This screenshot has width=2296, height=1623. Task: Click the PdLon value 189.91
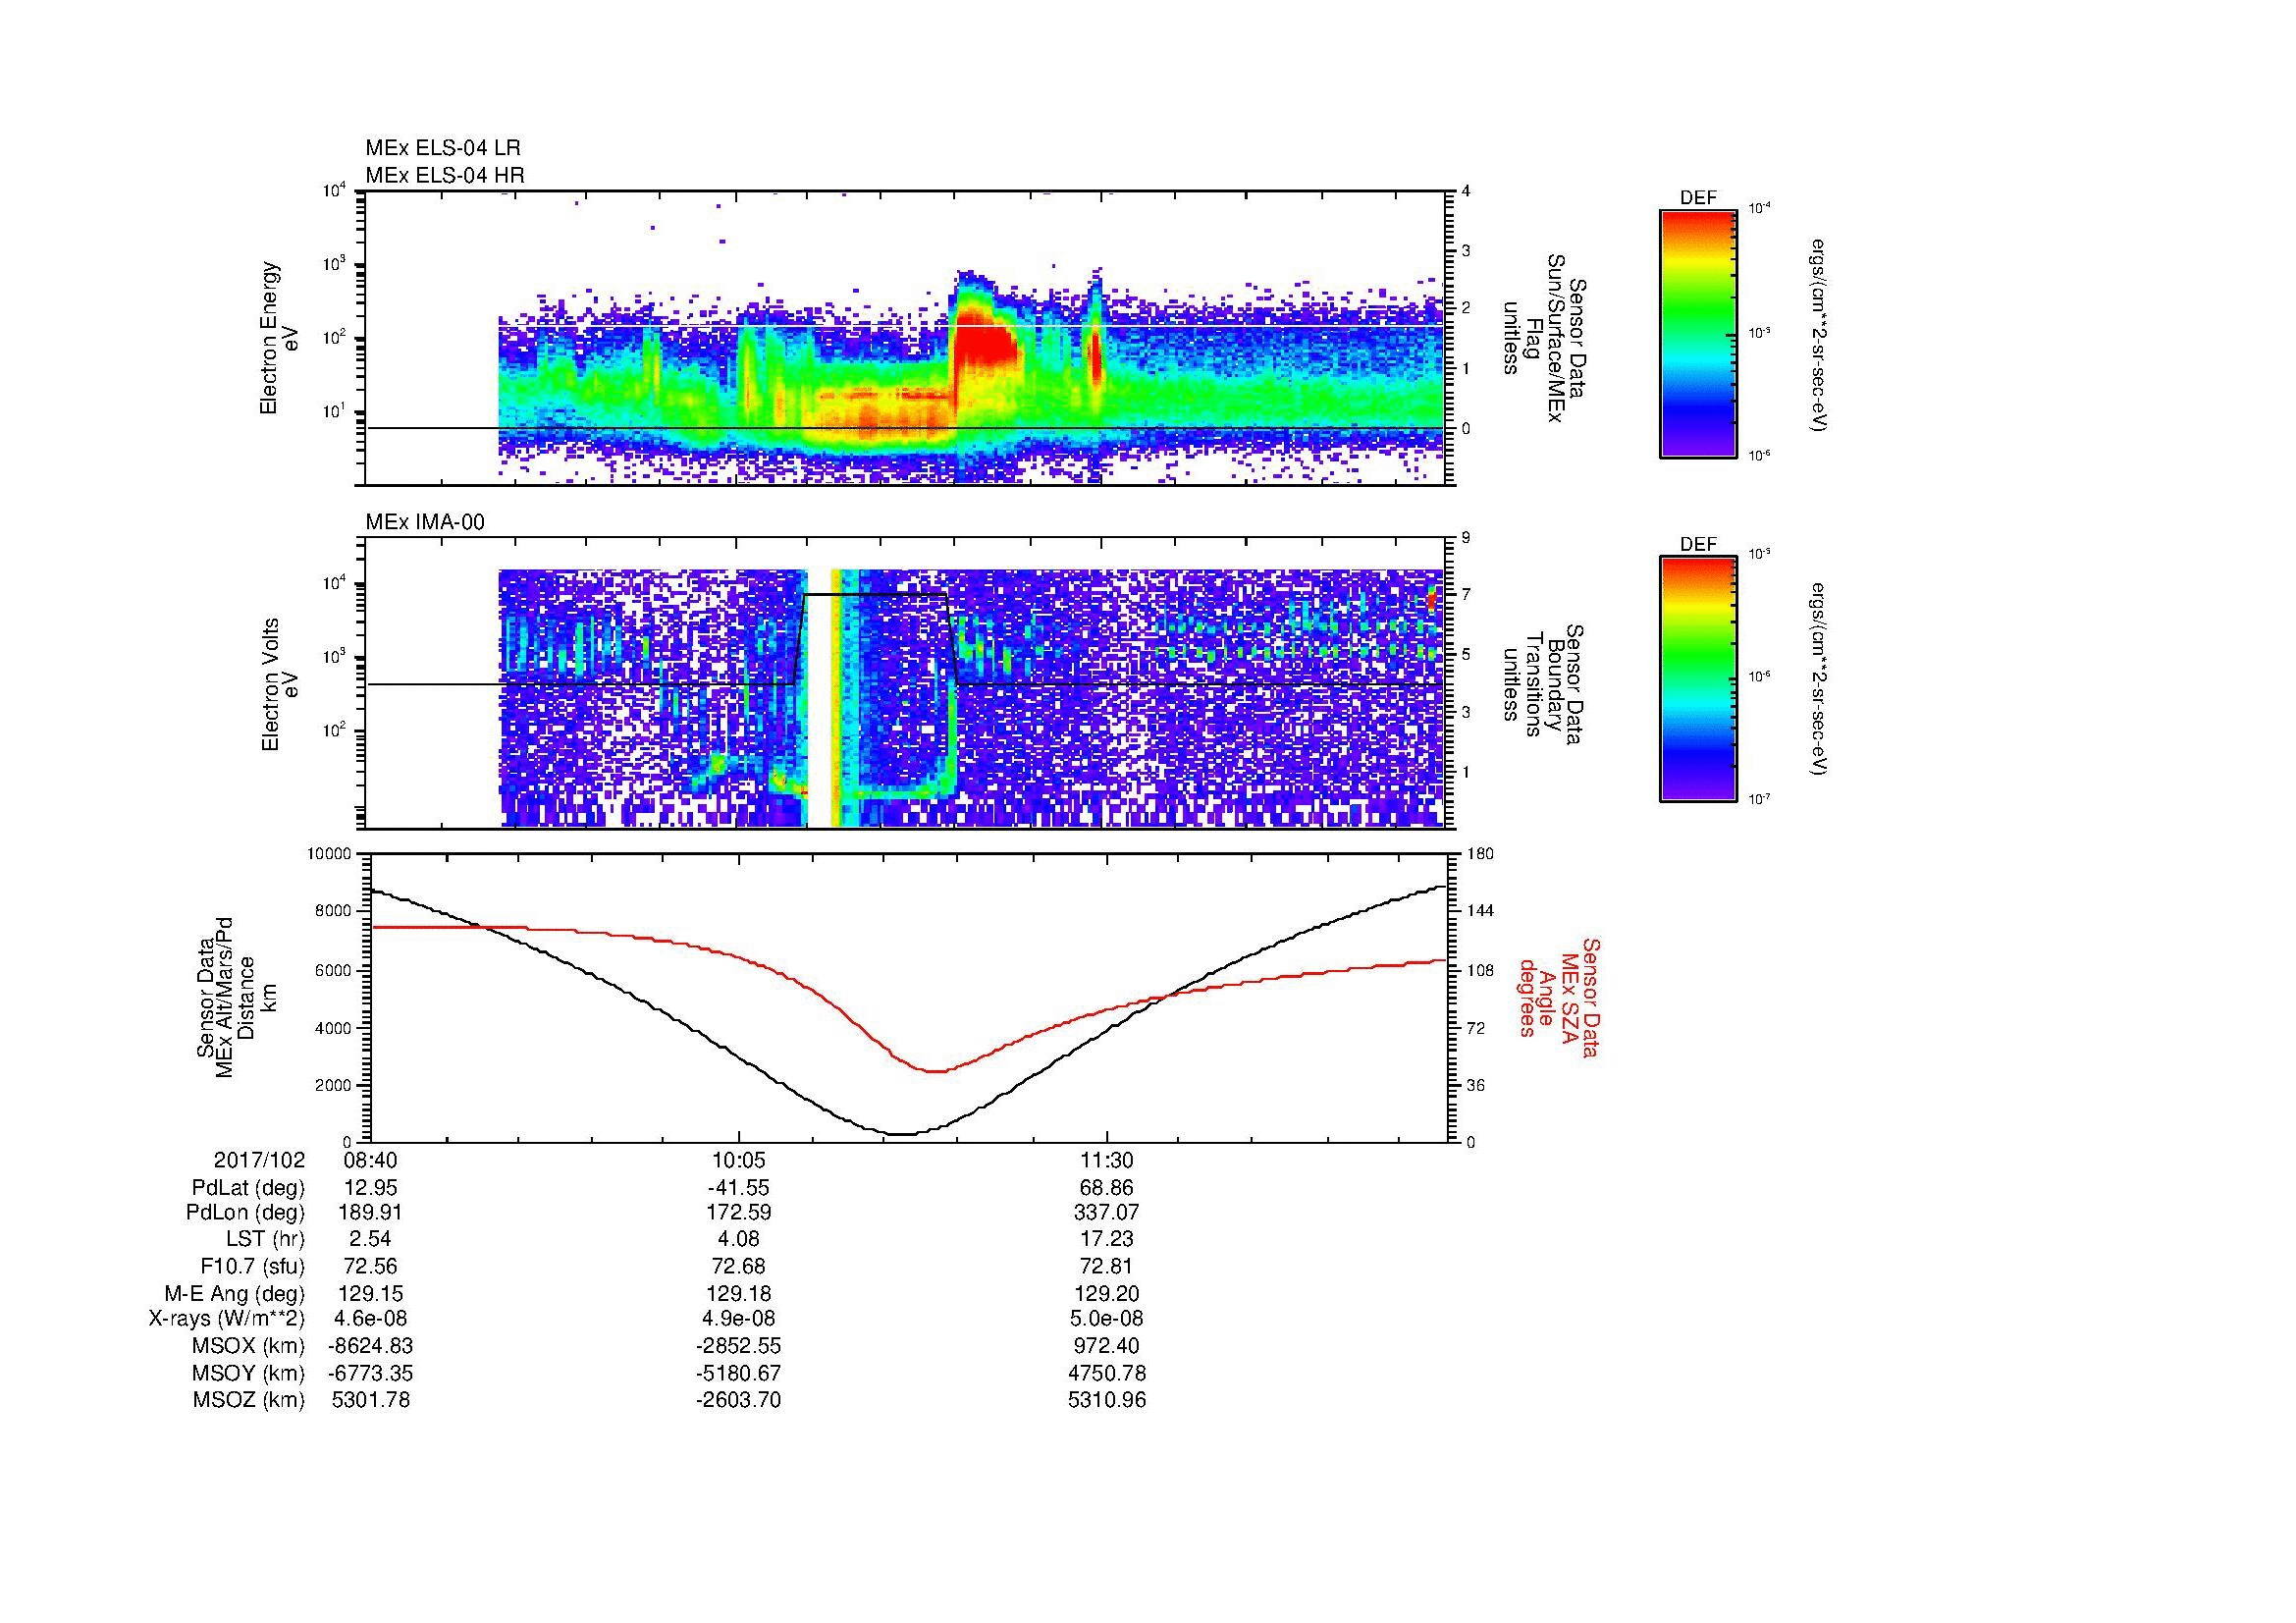[x=370, y=1213]
